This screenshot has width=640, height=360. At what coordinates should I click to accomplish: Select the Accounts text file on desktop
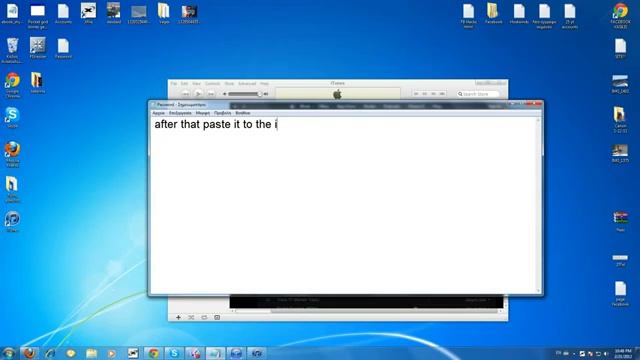(63, 14)
